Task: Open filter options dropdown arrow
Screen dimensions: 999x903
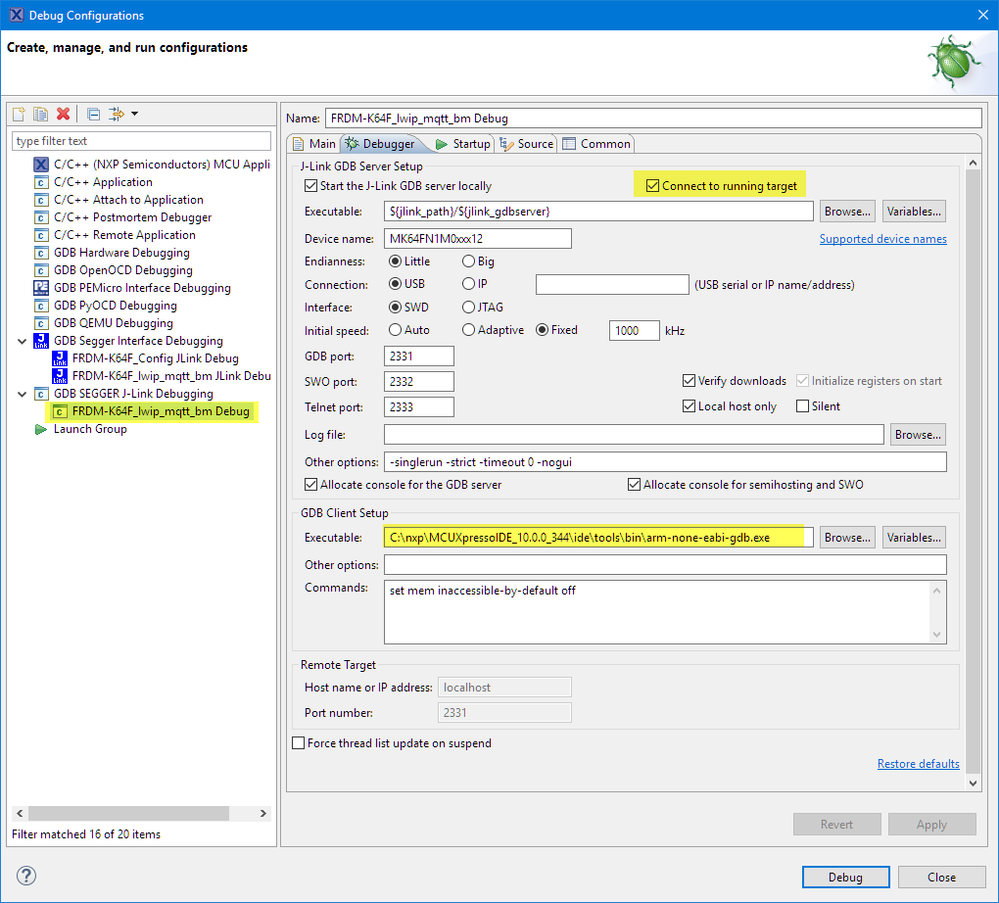Action: pos(134,114)
